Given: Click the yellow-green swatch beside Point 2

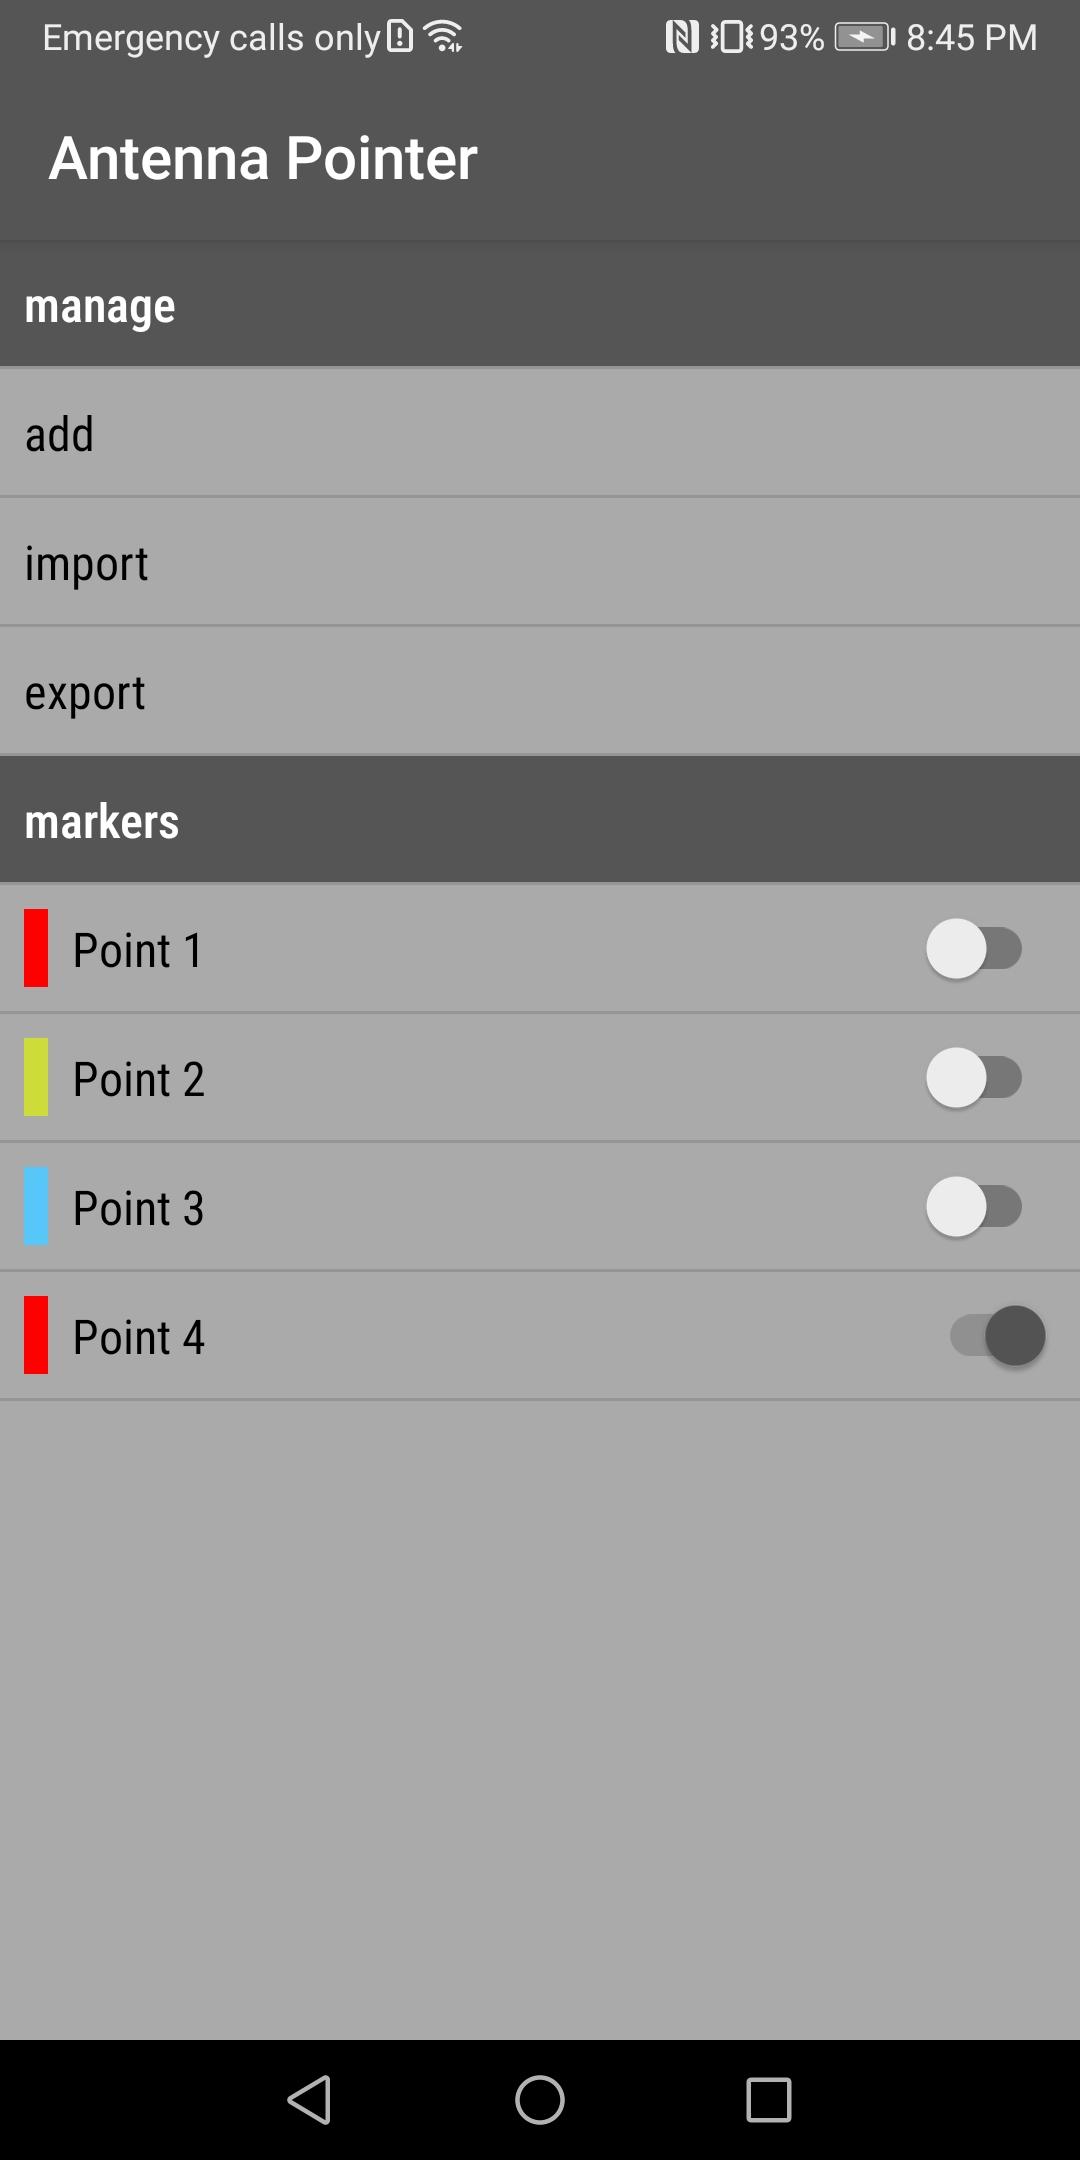Looking at the screenshot, I should point(36,1077).
